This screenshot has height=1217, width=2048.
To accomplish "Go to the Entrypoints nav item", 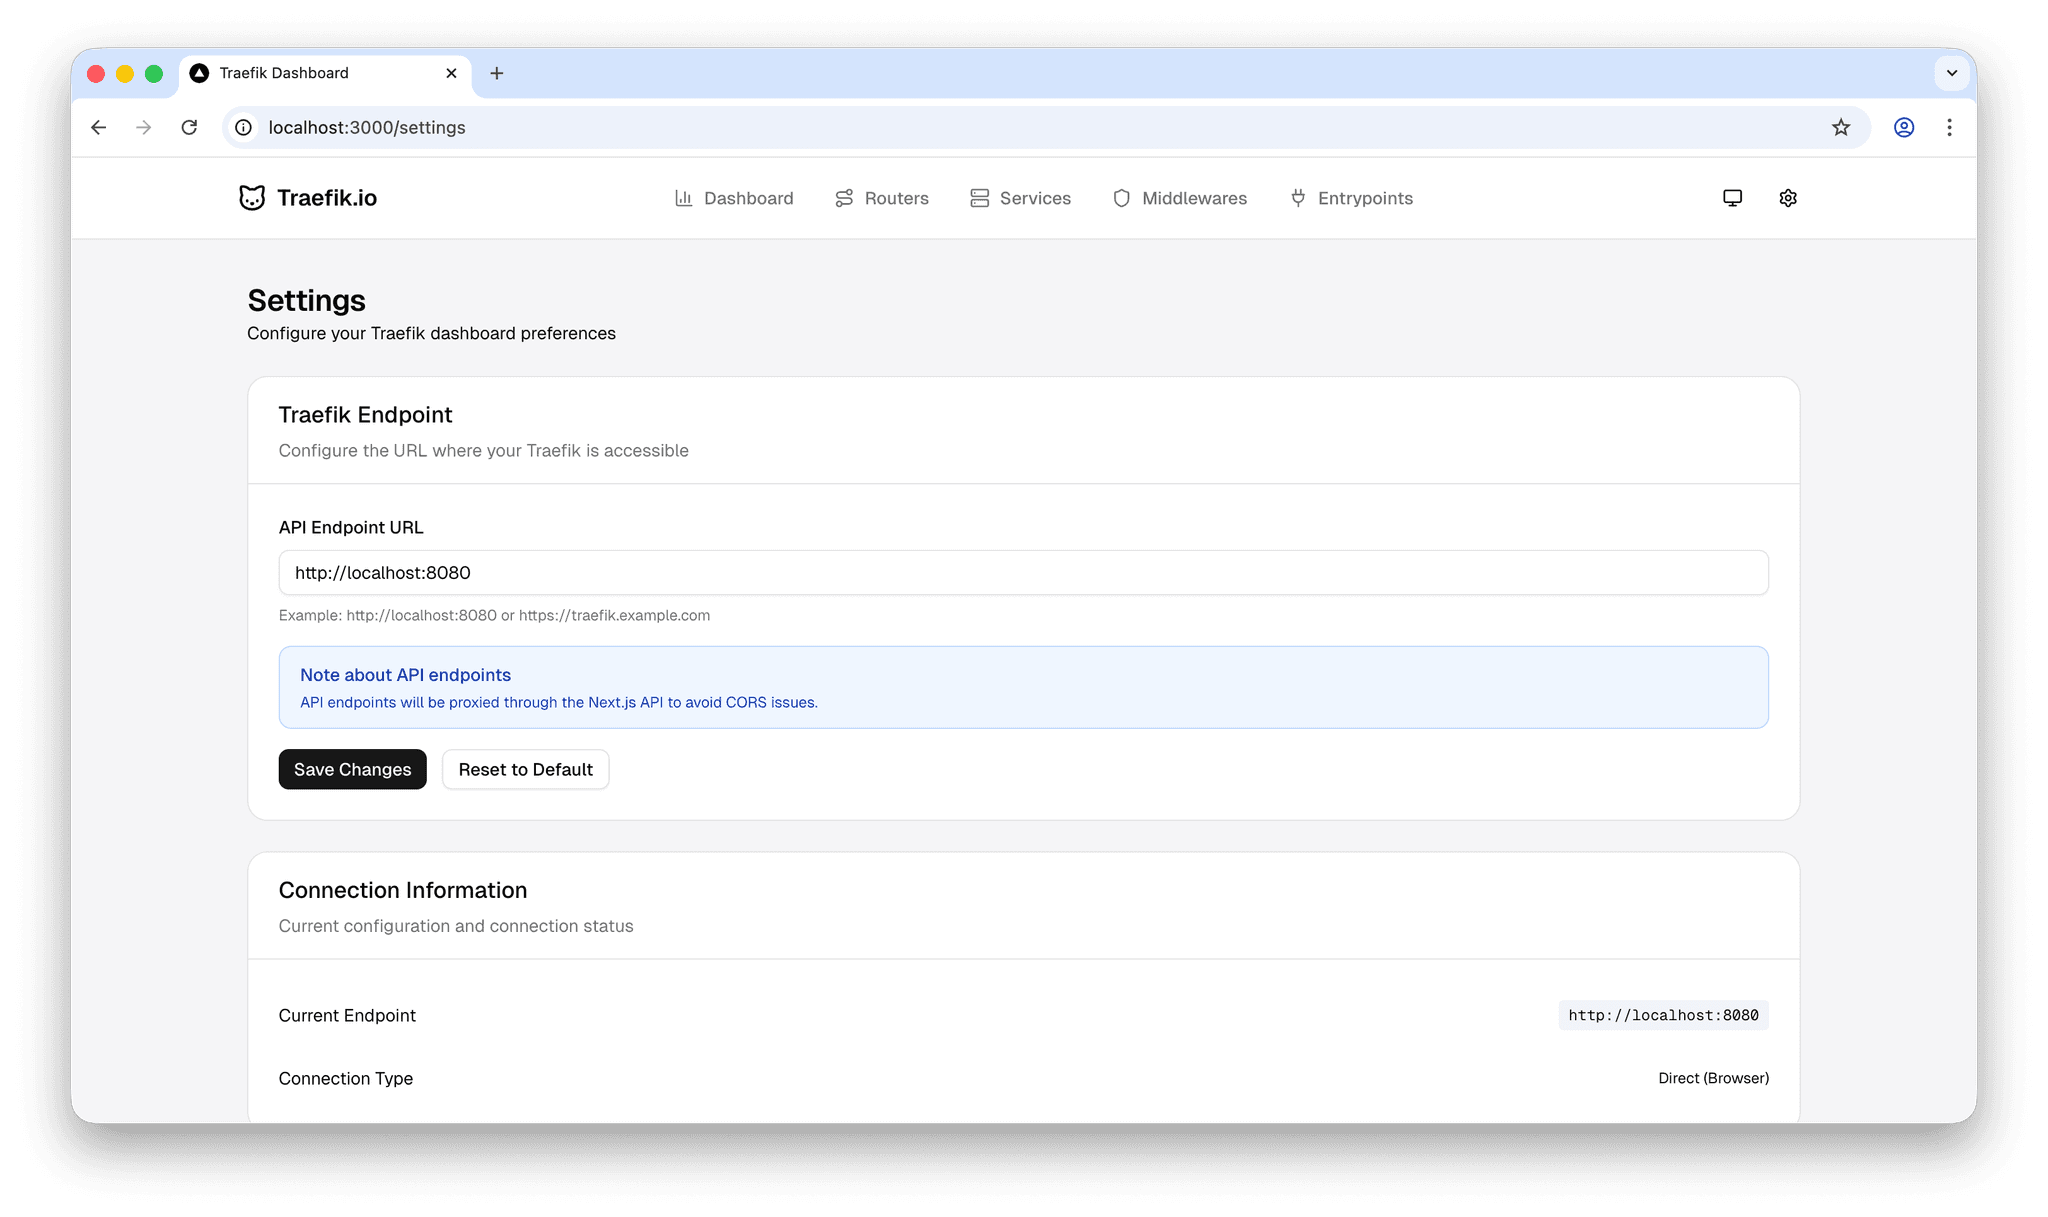I will 1364,198.
